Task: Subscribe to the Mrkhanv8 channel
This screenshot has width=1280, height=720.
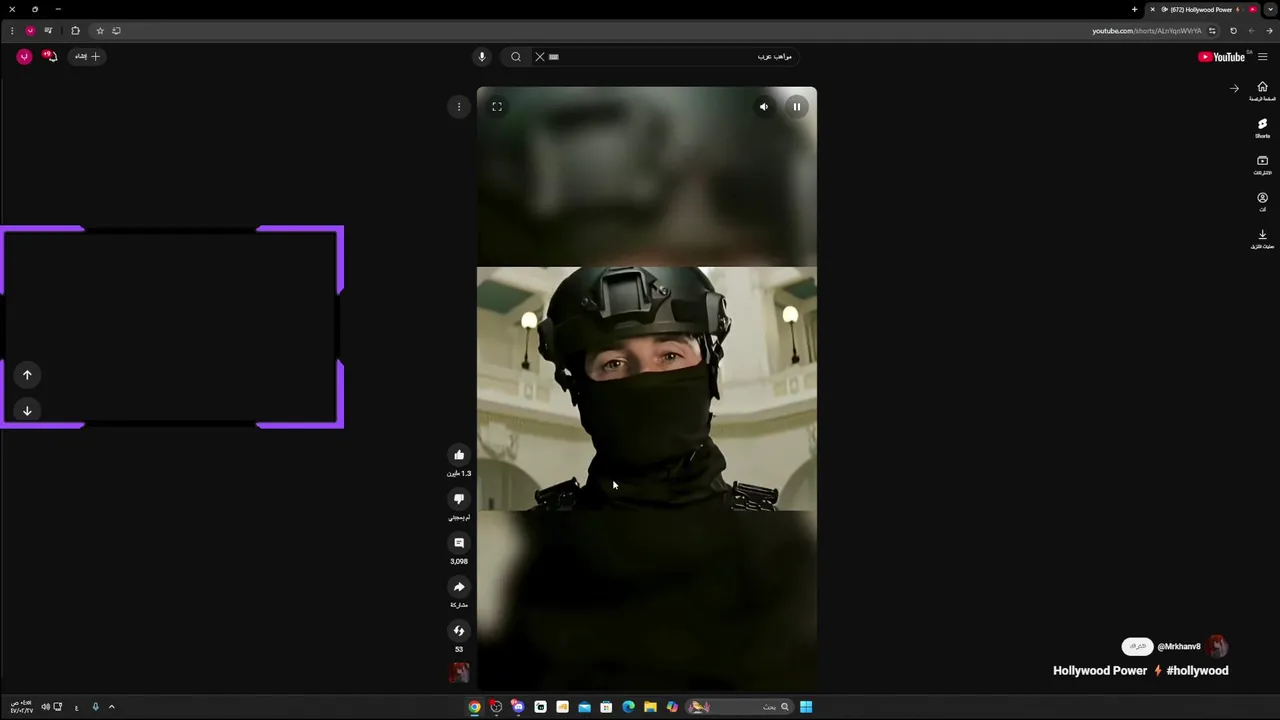Action: [x=1137, y=647]
